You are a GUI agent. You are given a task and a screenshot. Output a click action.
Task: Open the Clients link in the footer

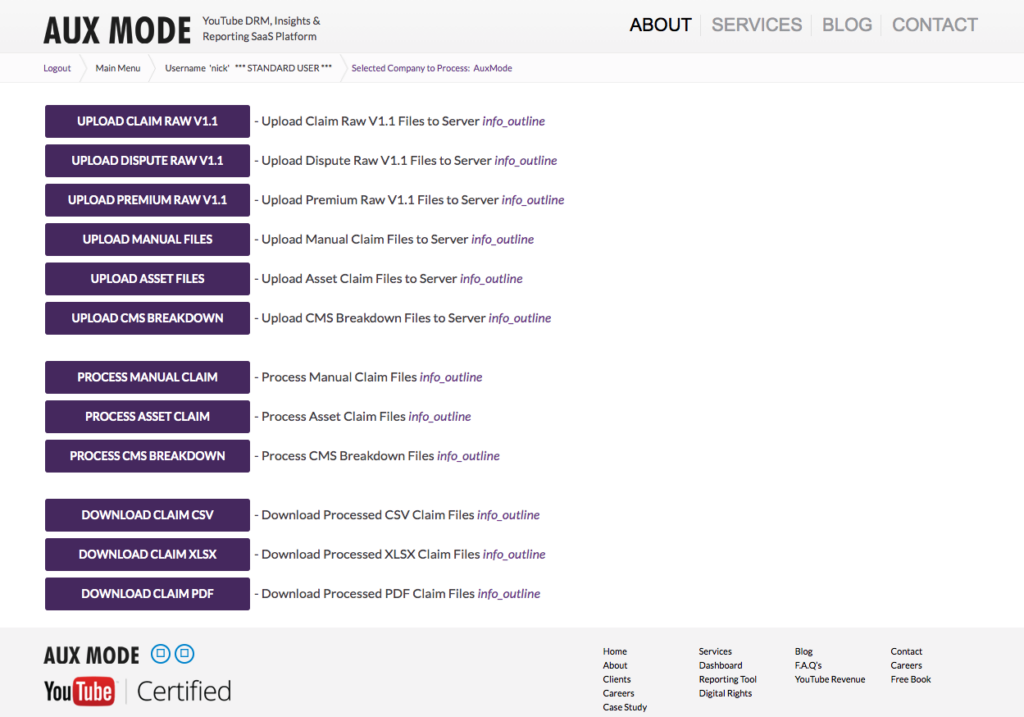tap(616, 679)
